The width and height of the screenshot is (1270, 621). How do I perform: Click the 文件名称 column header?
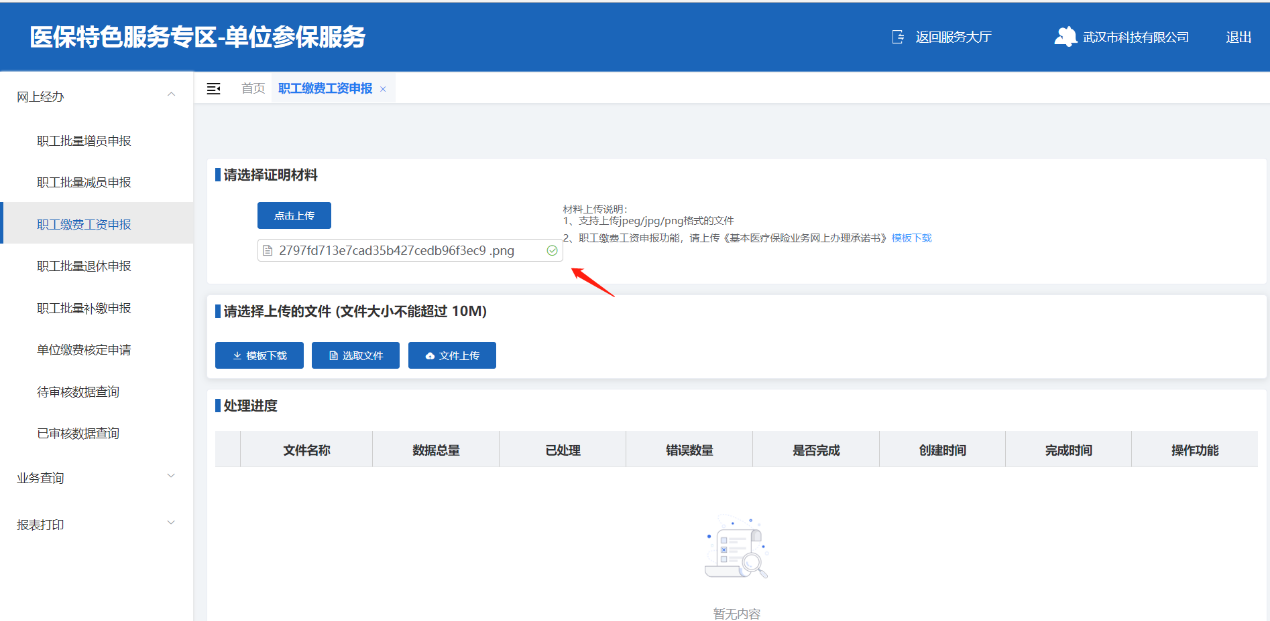tap(306, 450)
